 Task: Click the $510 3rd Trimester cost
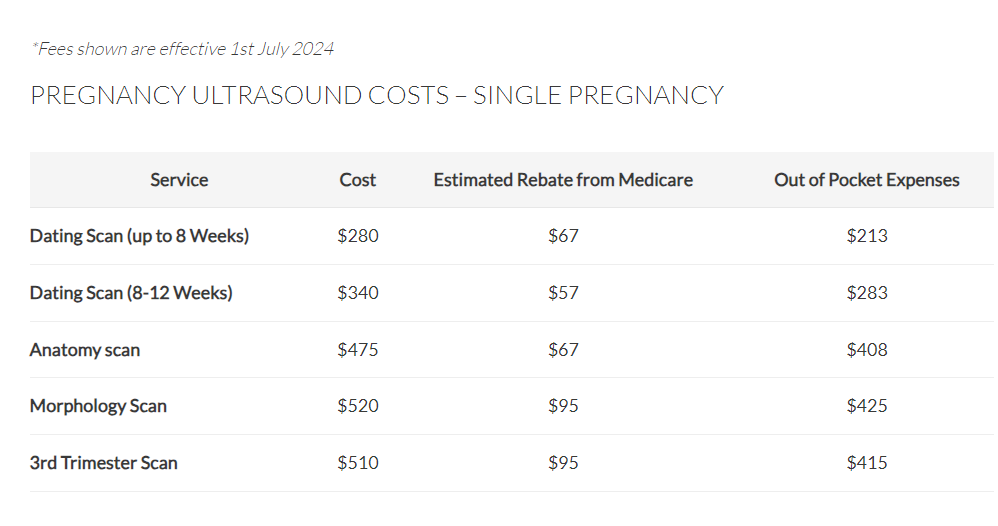point(358,463)
